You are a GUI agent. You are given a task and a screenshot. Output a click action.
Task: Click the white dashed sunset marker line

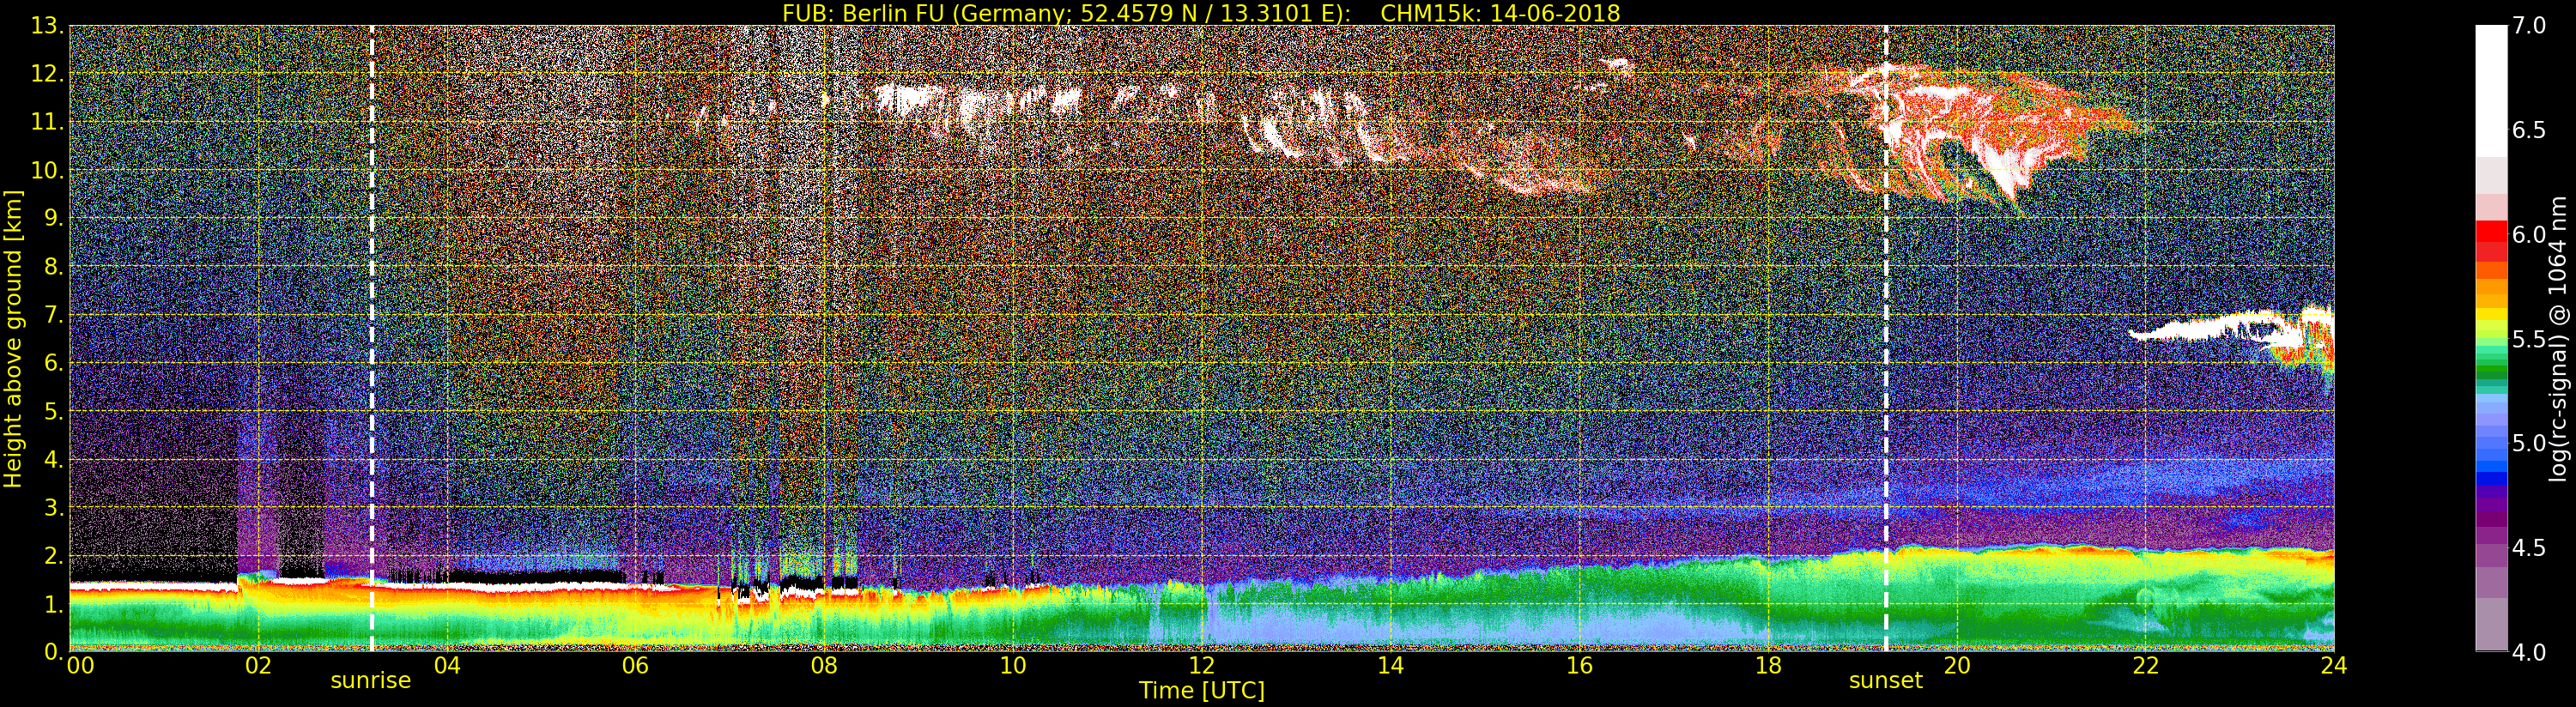coord(1886,338)
